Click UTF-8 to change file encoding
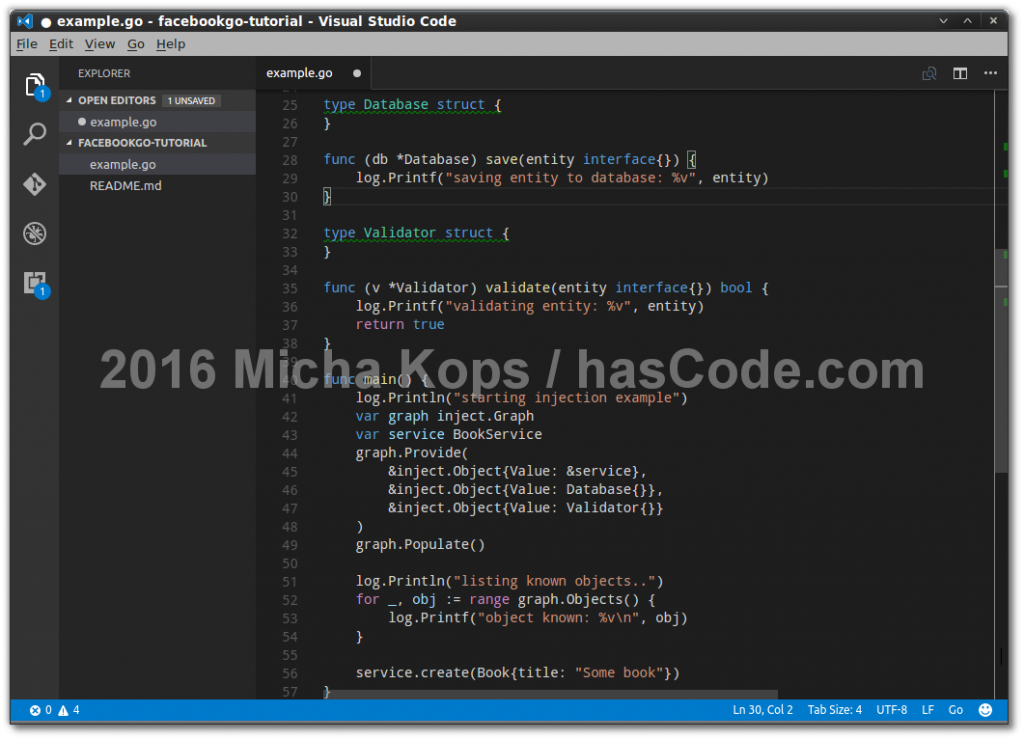Screen dimensions: 1024x740 [891, 710]
